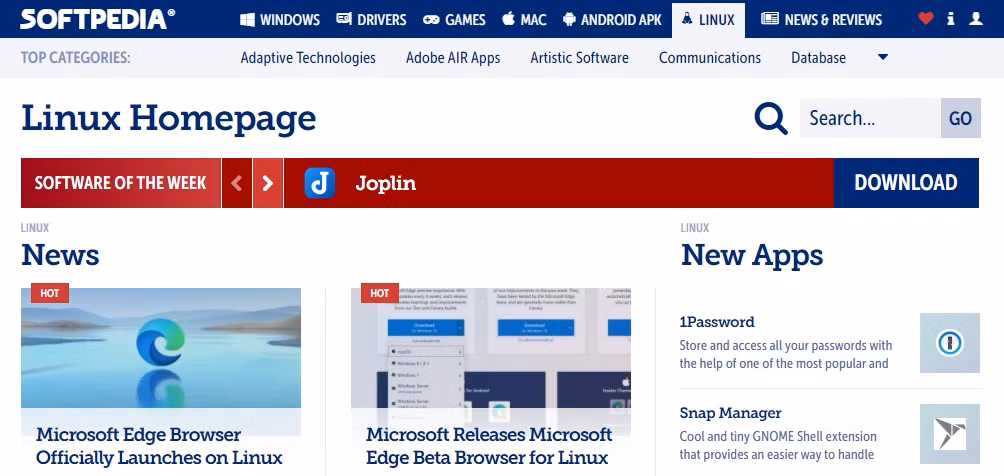Open the Edge browser lake thumbnail

click(161, 349)
